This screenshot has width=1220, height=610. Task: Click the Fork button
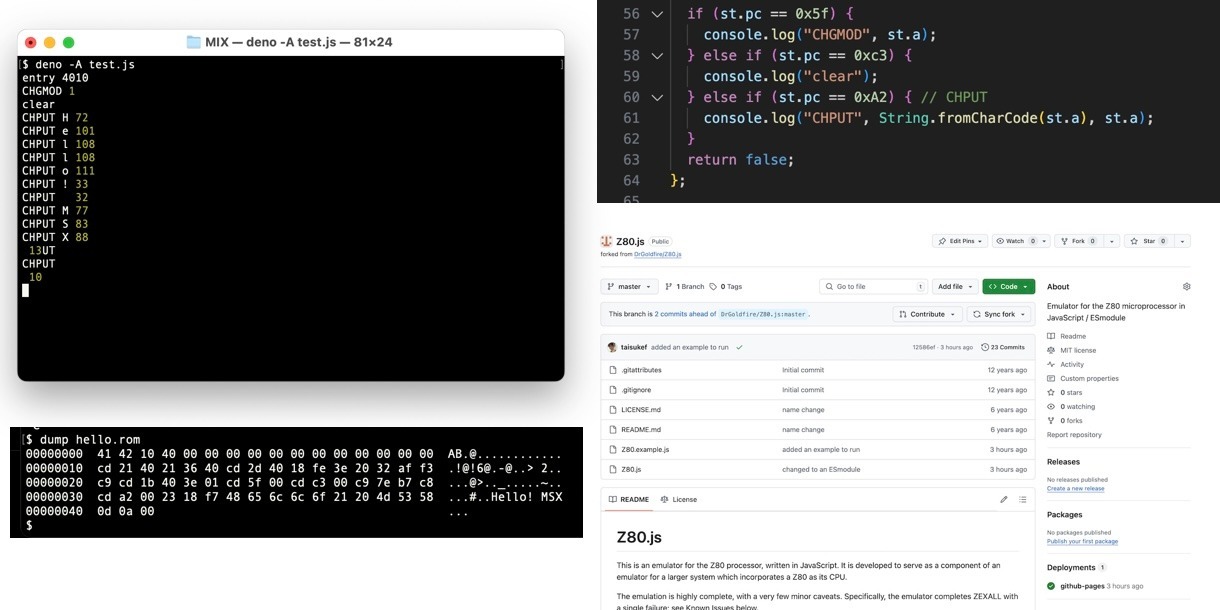(x=1079, y=241)
